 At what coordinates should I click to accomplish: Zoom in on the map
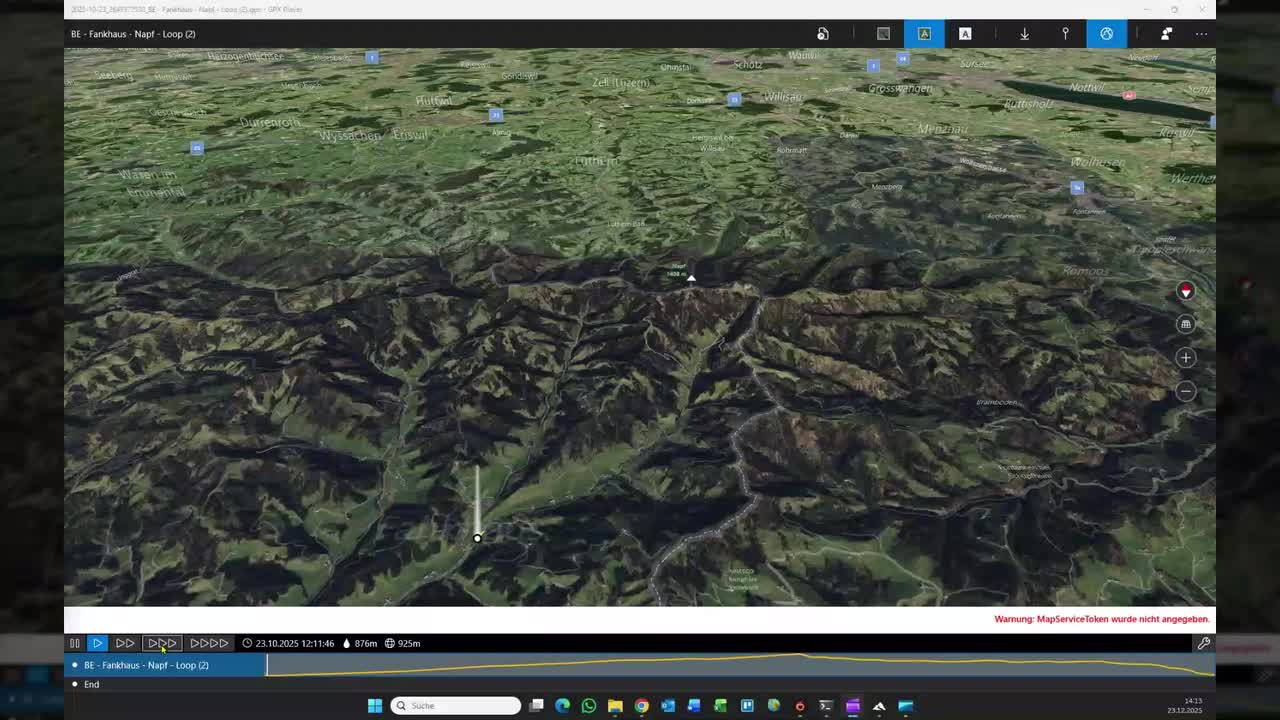[1186, 358]
